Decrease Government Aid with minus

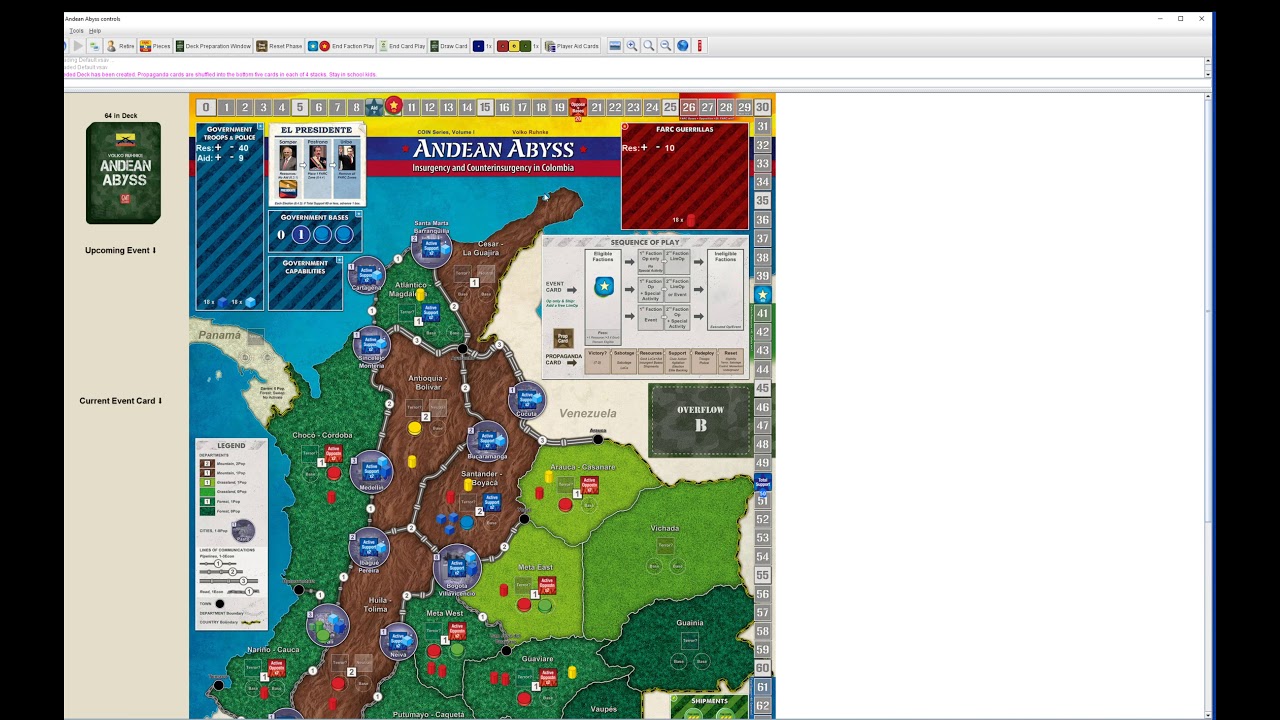point(232,157)
